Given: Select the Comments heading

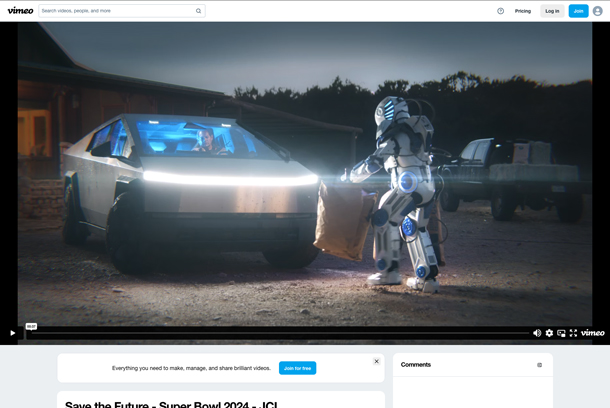Looking at the screenshot, I should point(415,364).
